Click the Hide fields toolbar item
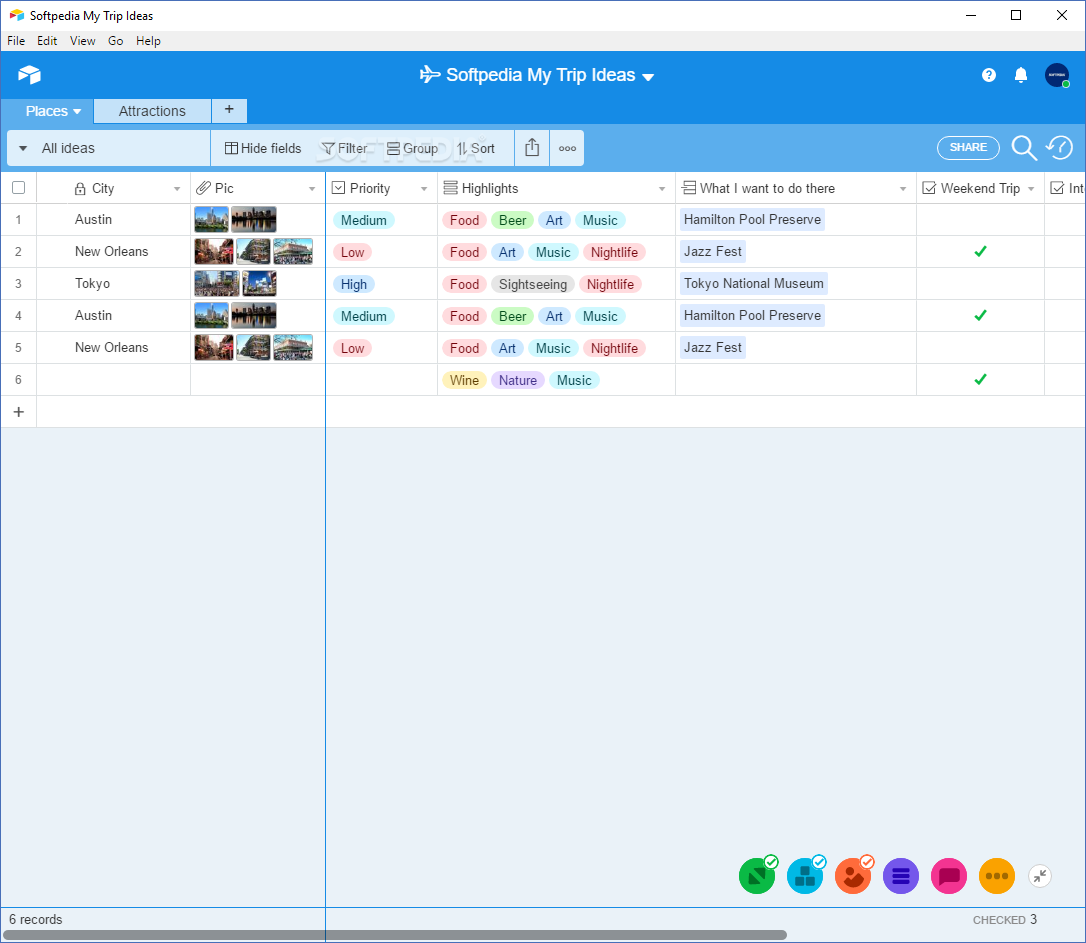The image size is (1086, 943). click(x=263, y=148)
